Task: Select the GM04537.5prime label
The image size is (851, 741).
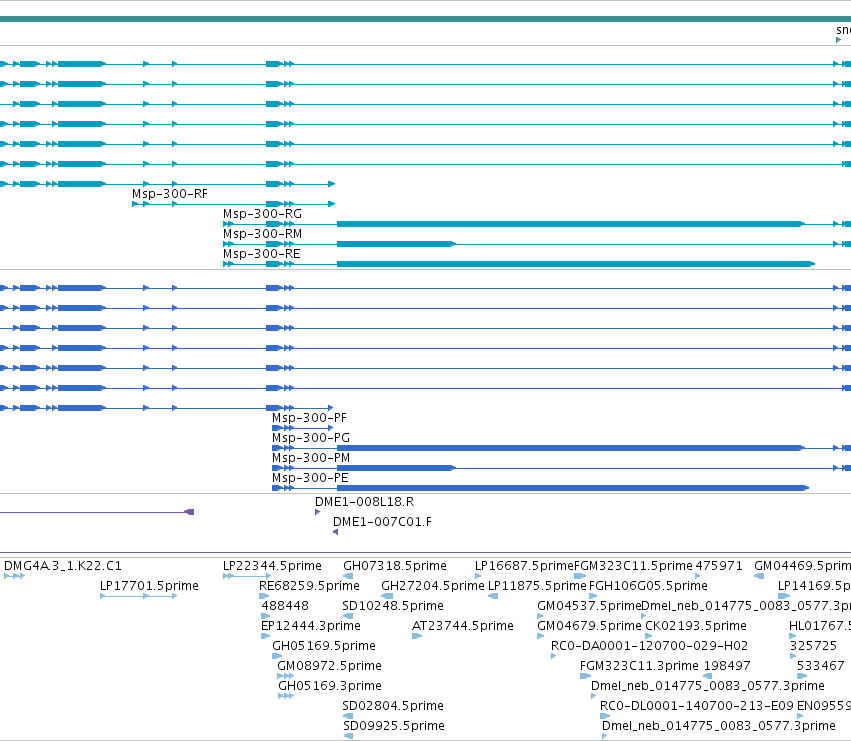Action: pos(589,606)
